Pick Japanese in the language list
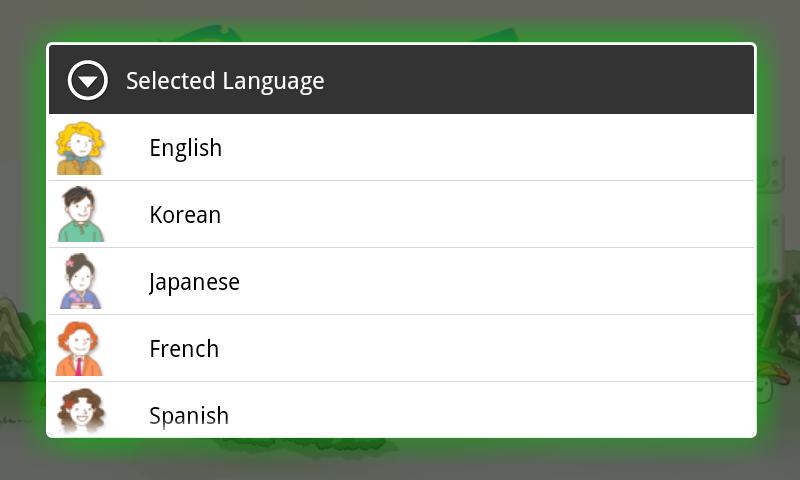 coord(194,282)
